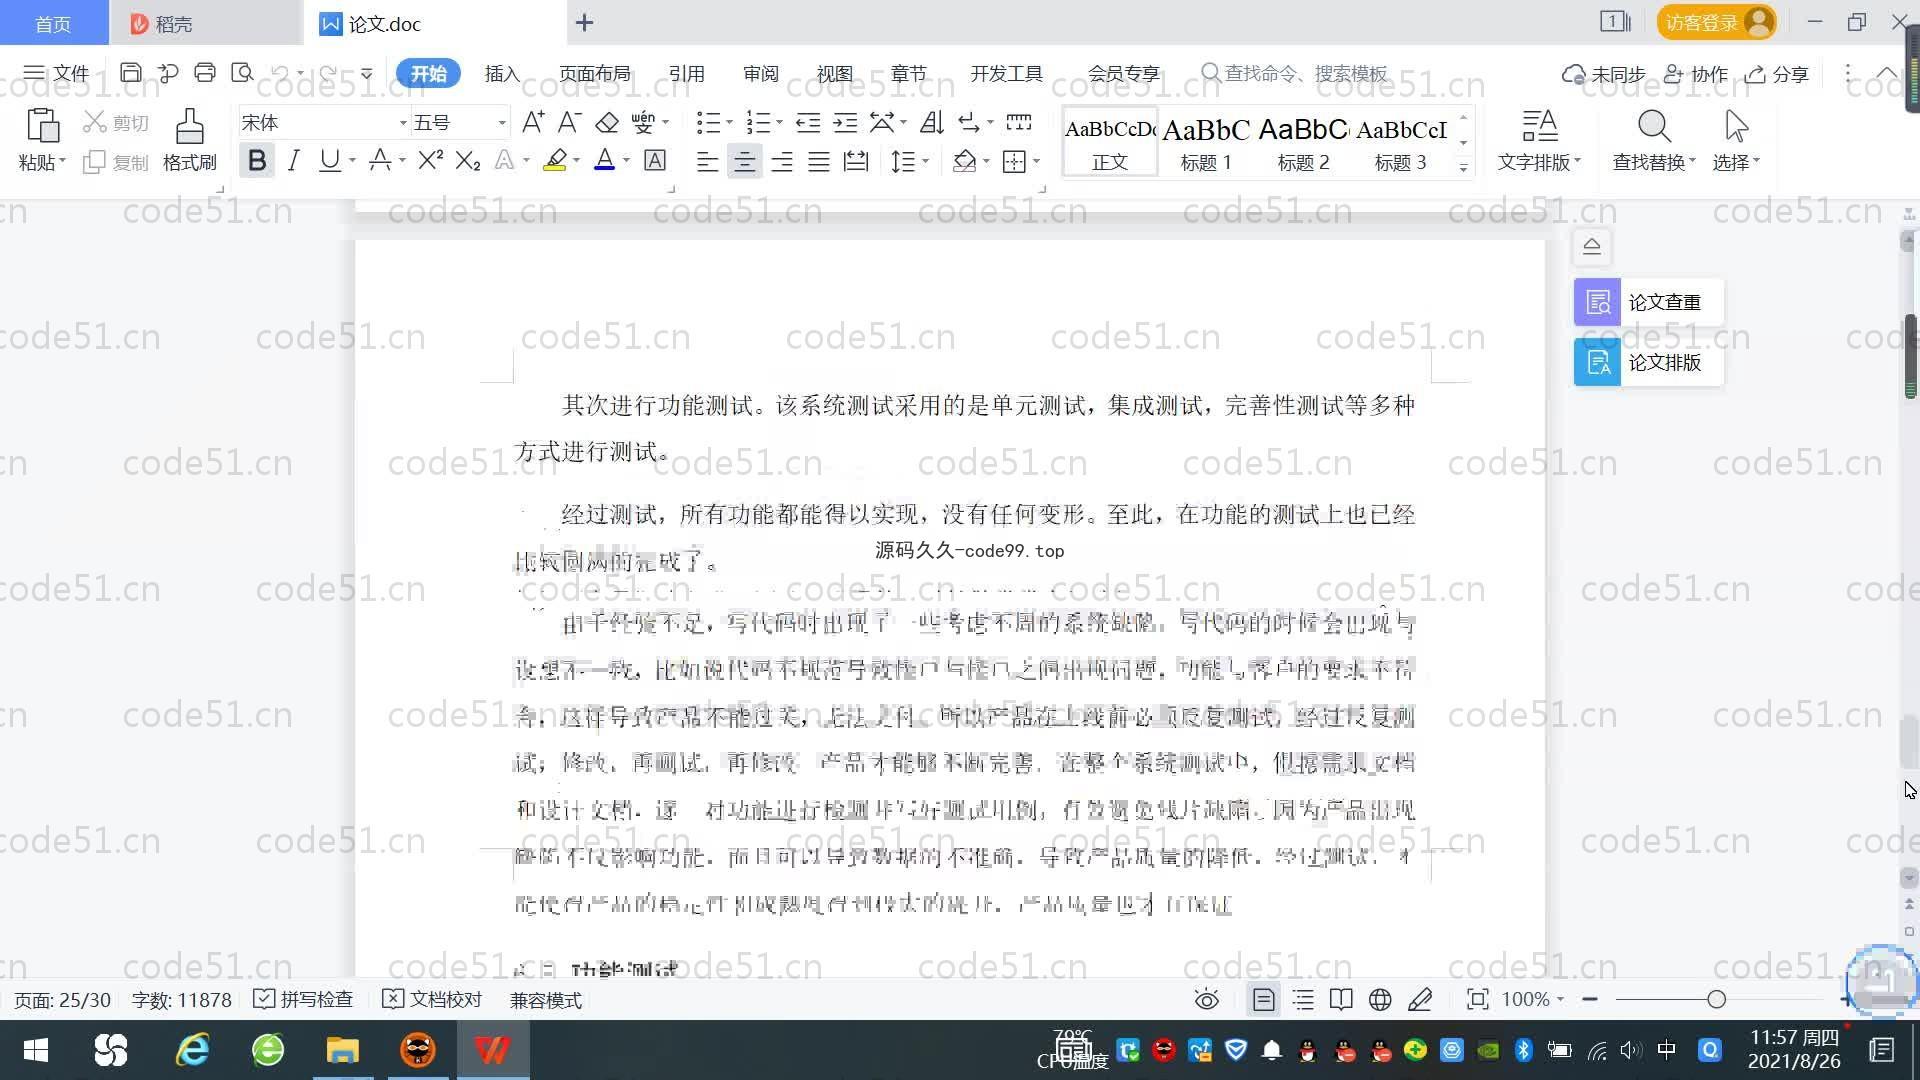Click 访客登录 login button

coord(1716,22)
